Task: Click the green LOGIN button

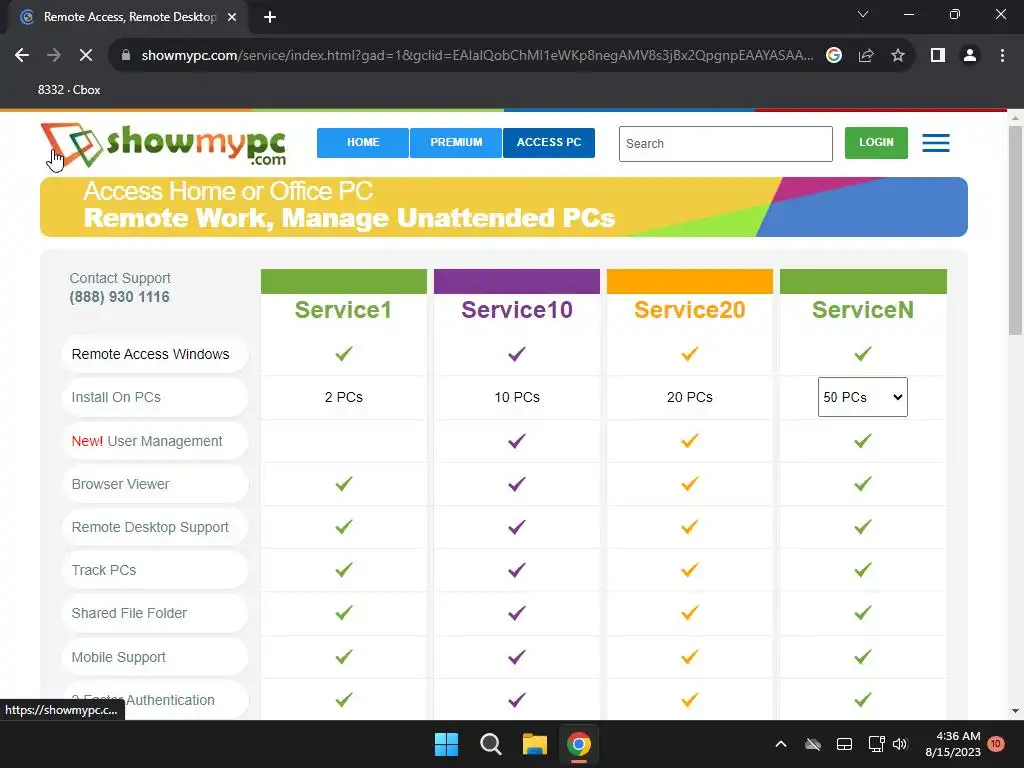Action: click(x=876, y=142)
